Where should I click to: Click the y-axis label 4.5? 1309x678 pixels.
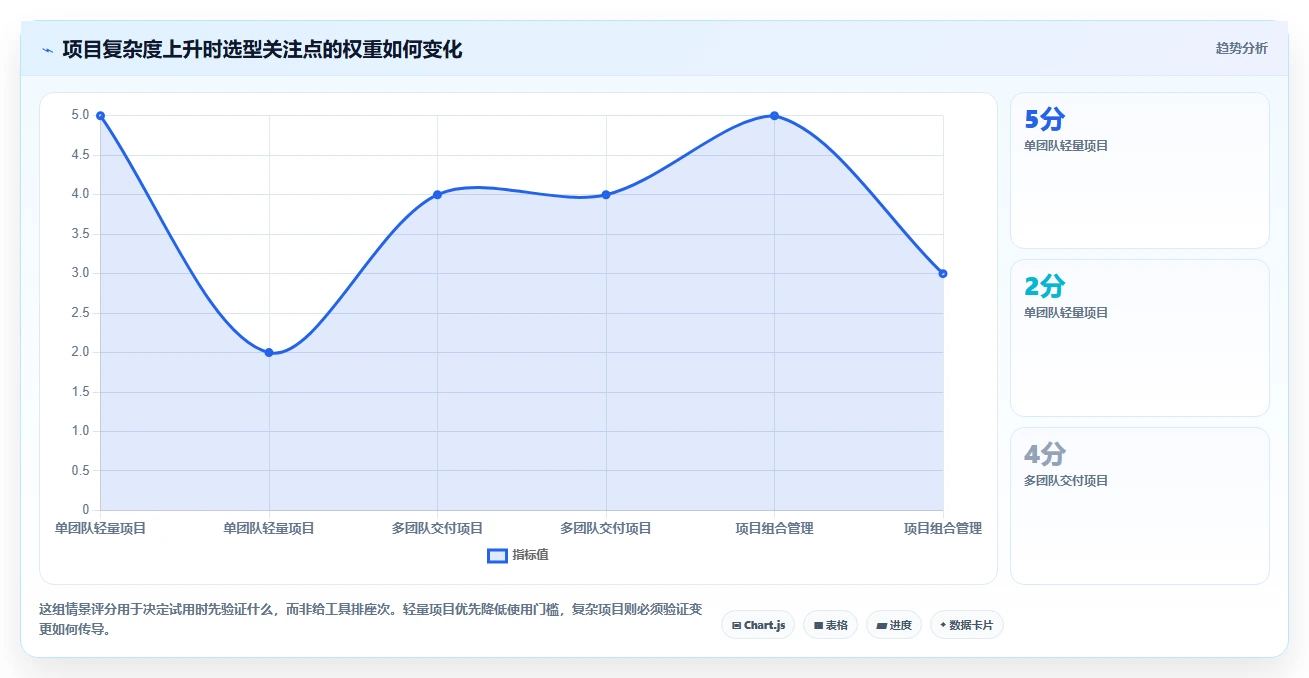pos(80,155)
